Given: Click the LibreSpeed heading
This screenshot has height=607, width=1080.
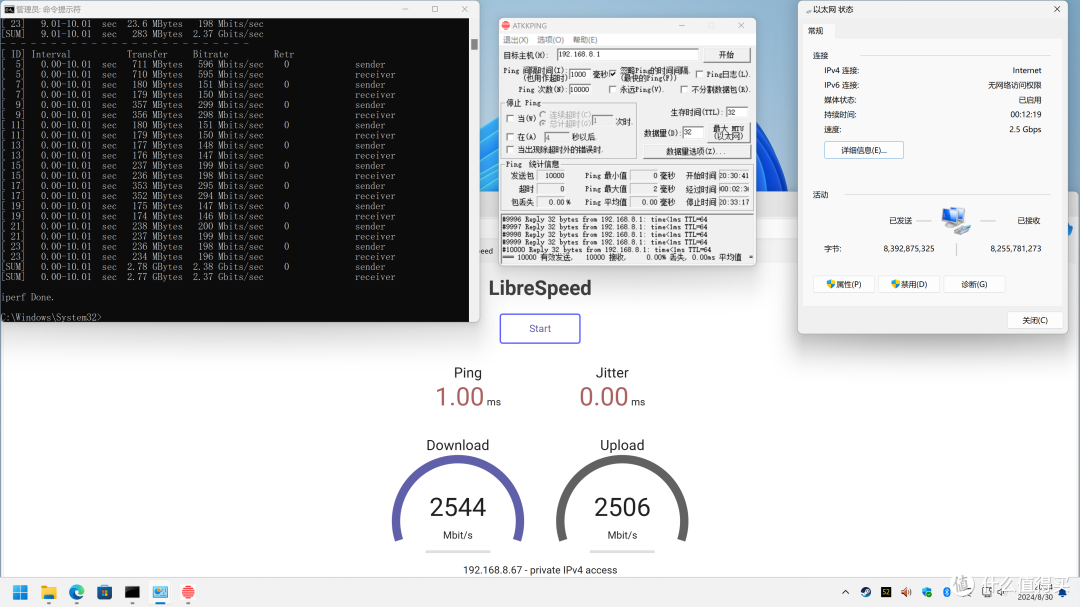Looking at the screenshot, I should [540, 288].
